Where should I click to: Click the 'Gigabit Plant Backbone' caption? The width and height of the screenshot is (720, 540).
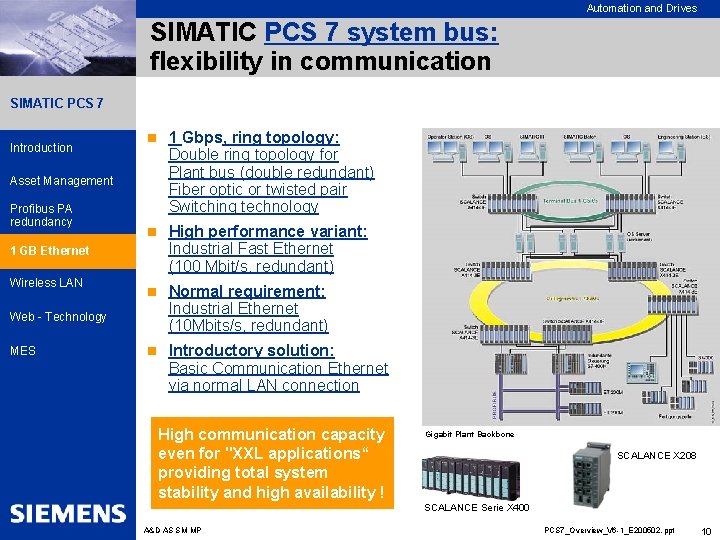(x=470, y=434)
